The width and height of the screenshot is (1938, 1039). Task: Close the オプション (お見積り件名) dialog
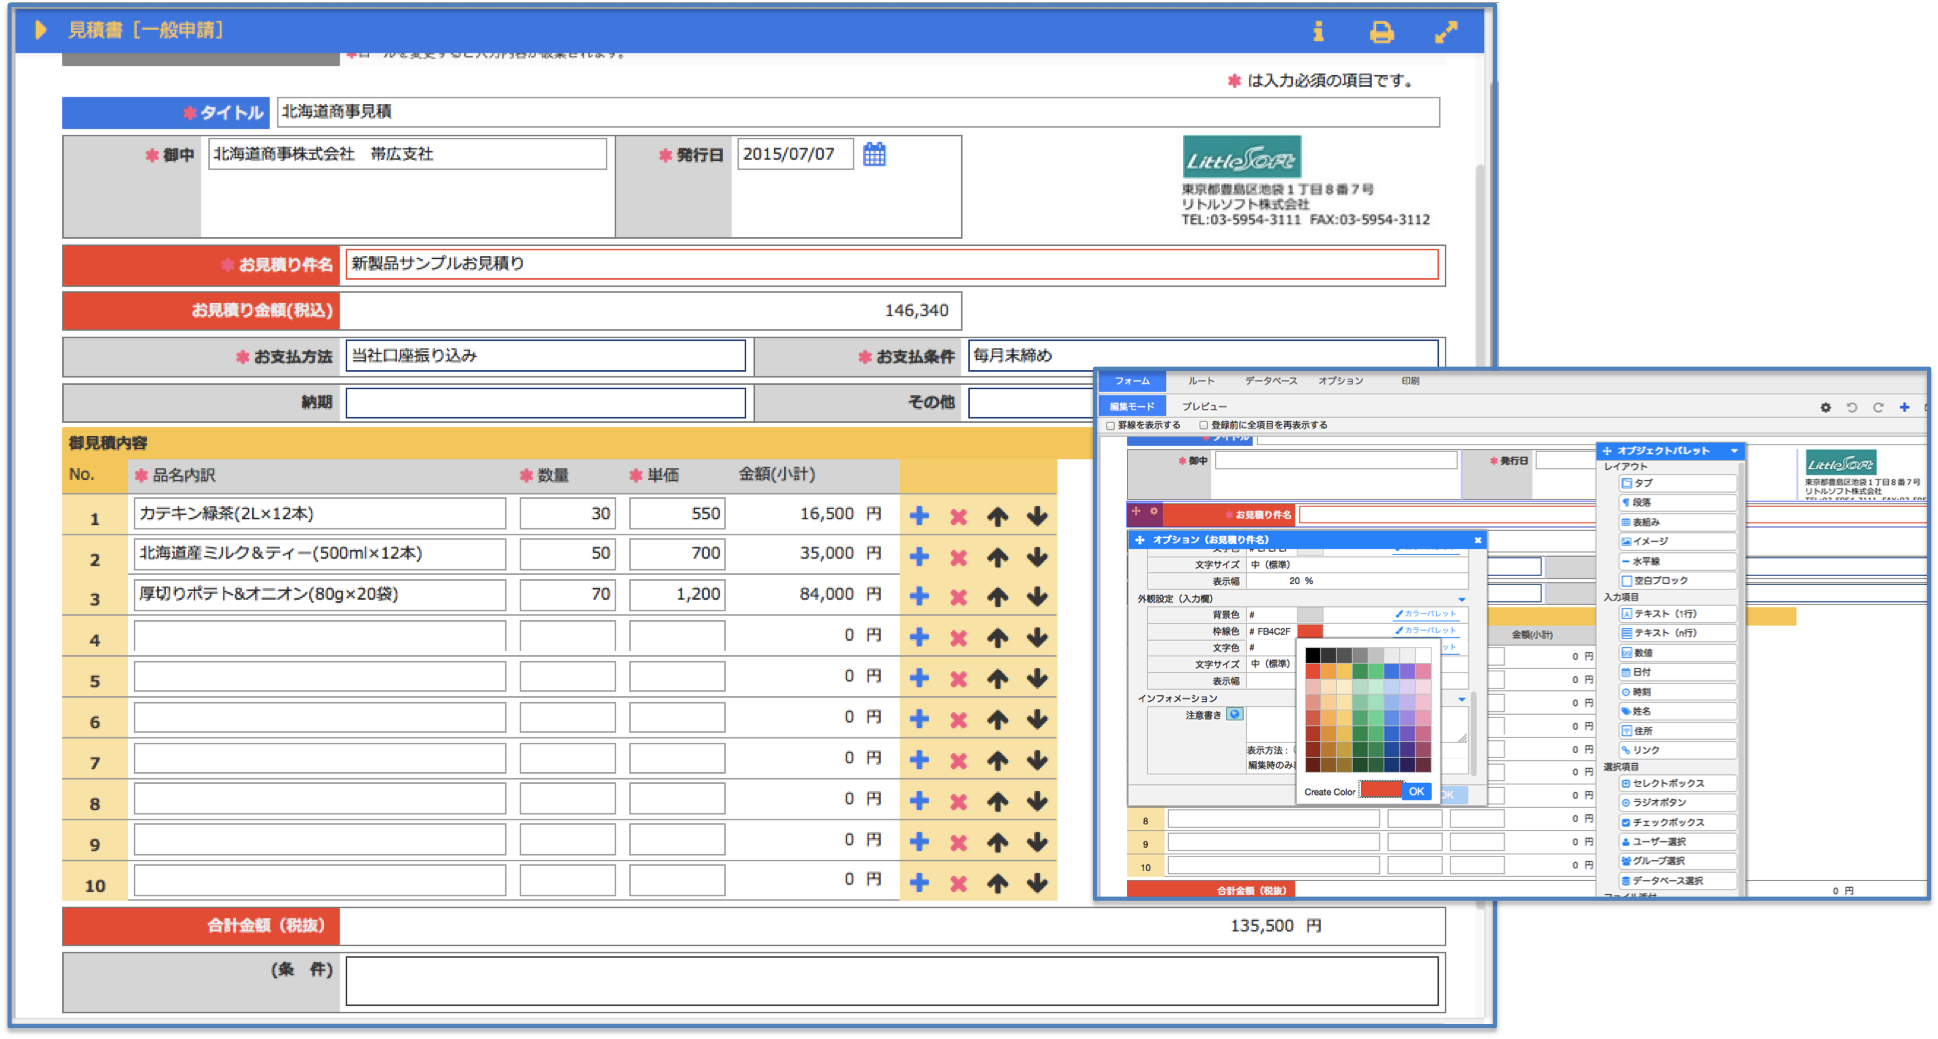tap(1478, 540)
